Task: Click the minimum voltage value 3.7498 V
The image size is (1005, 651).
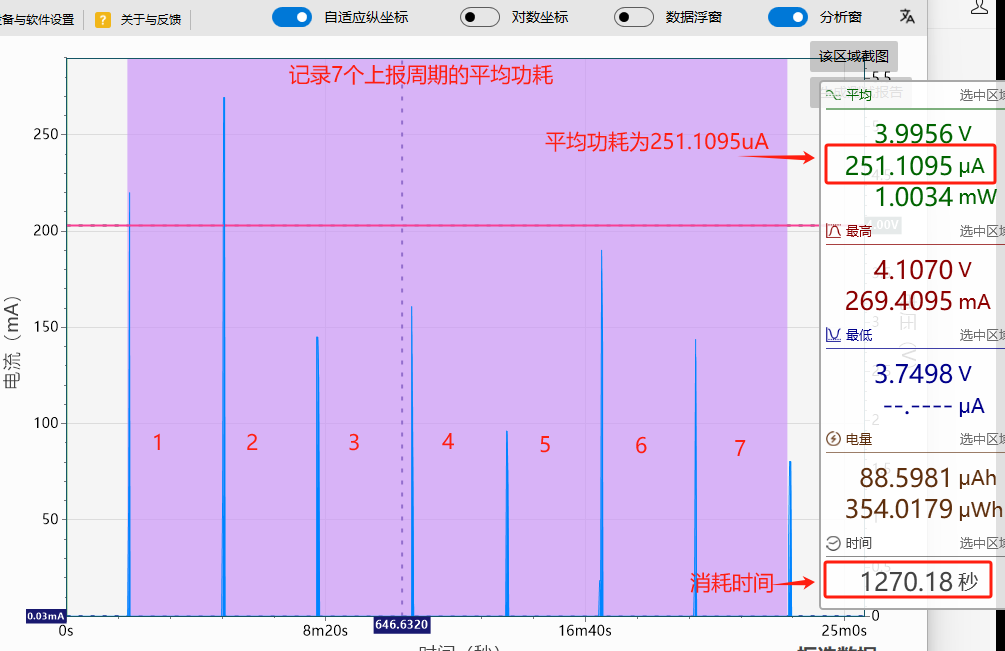Action: point(923,374)
